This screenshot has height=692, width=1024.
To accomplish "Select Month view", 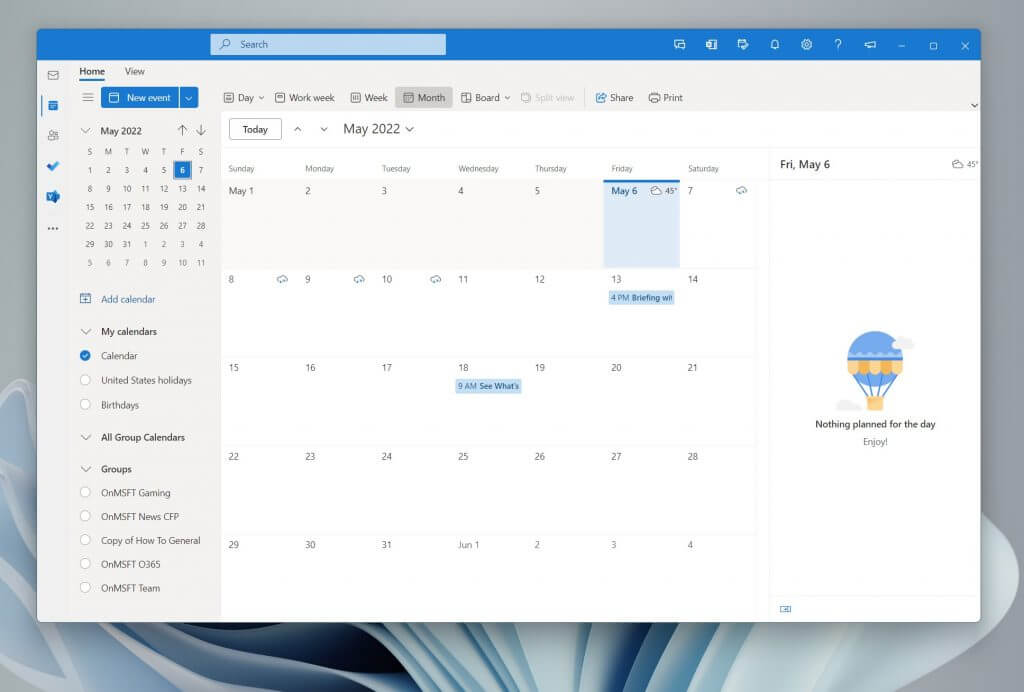I will 424,97.
